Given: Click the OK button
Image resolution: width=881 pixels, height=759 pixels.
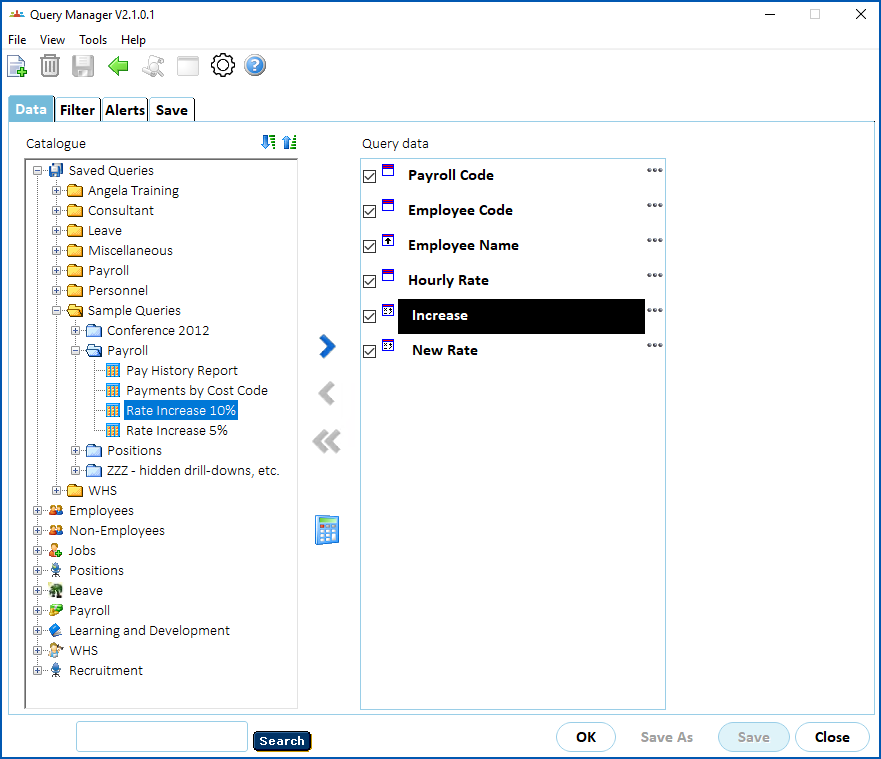Looking at the screenshot, I should point(586,737).
